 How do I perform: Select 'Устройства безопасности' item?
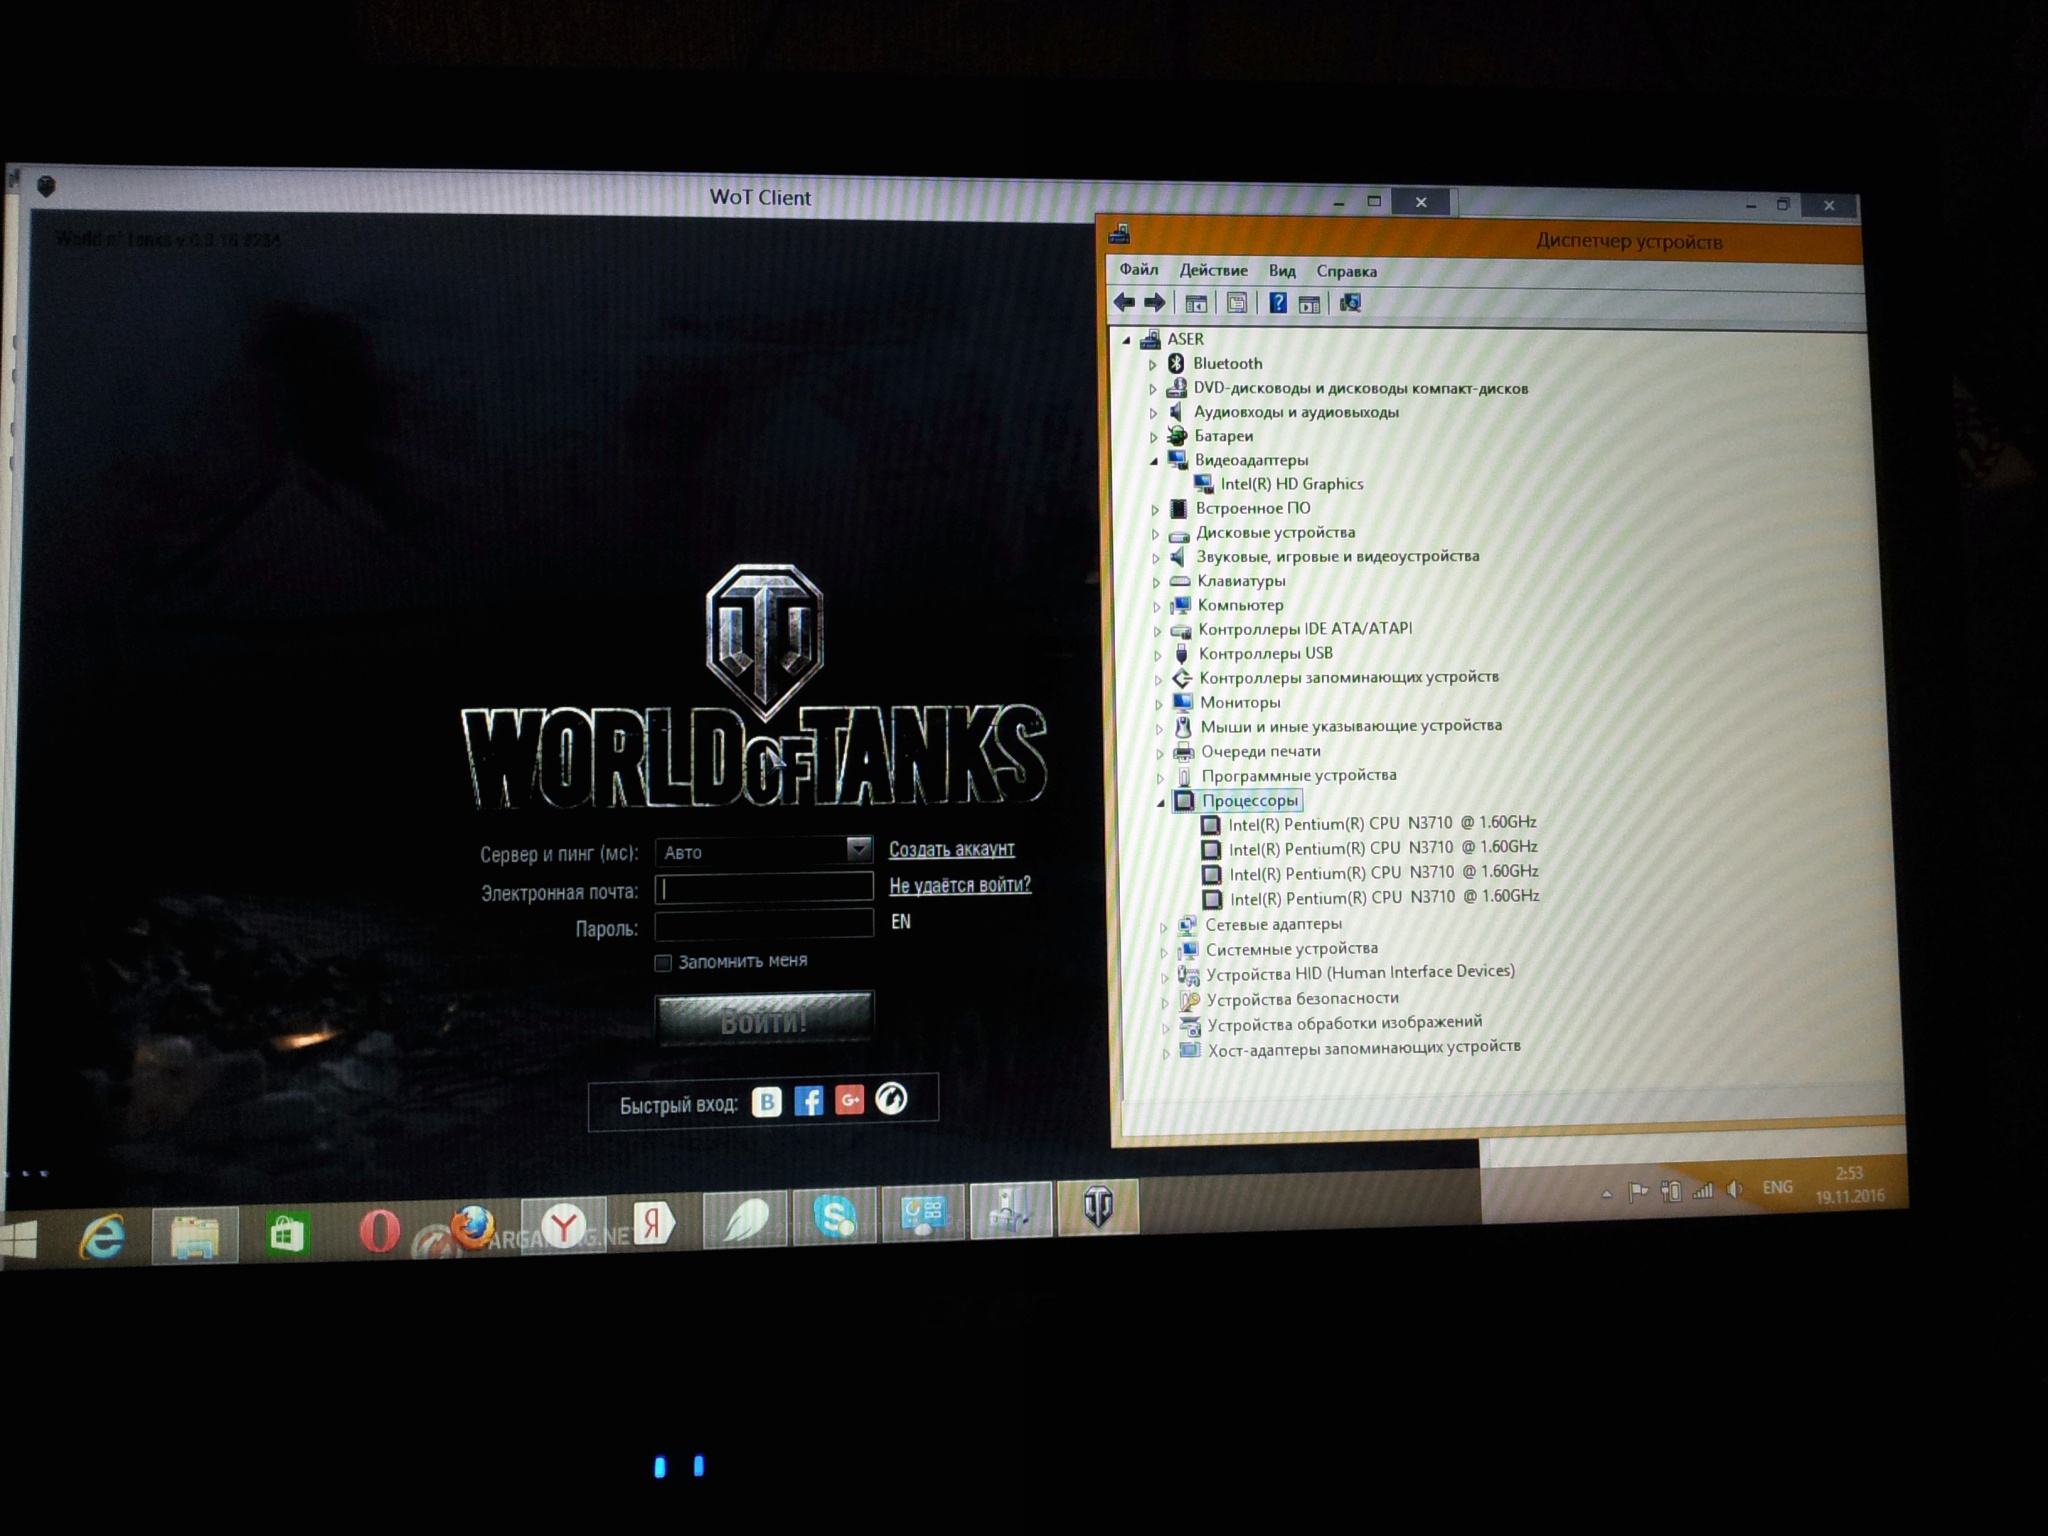[x=1302, y=999]
